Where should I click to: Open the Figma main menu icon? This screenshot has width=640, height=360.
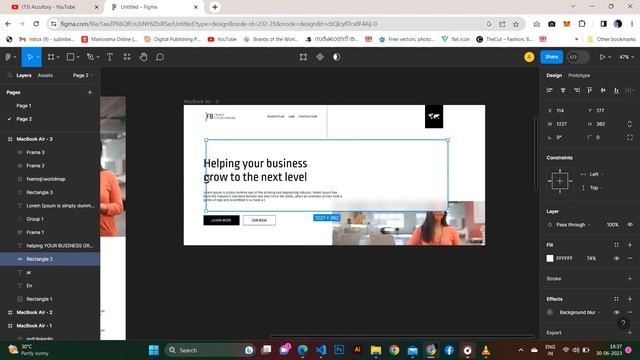pyautogui.click(x=8, y=57)
